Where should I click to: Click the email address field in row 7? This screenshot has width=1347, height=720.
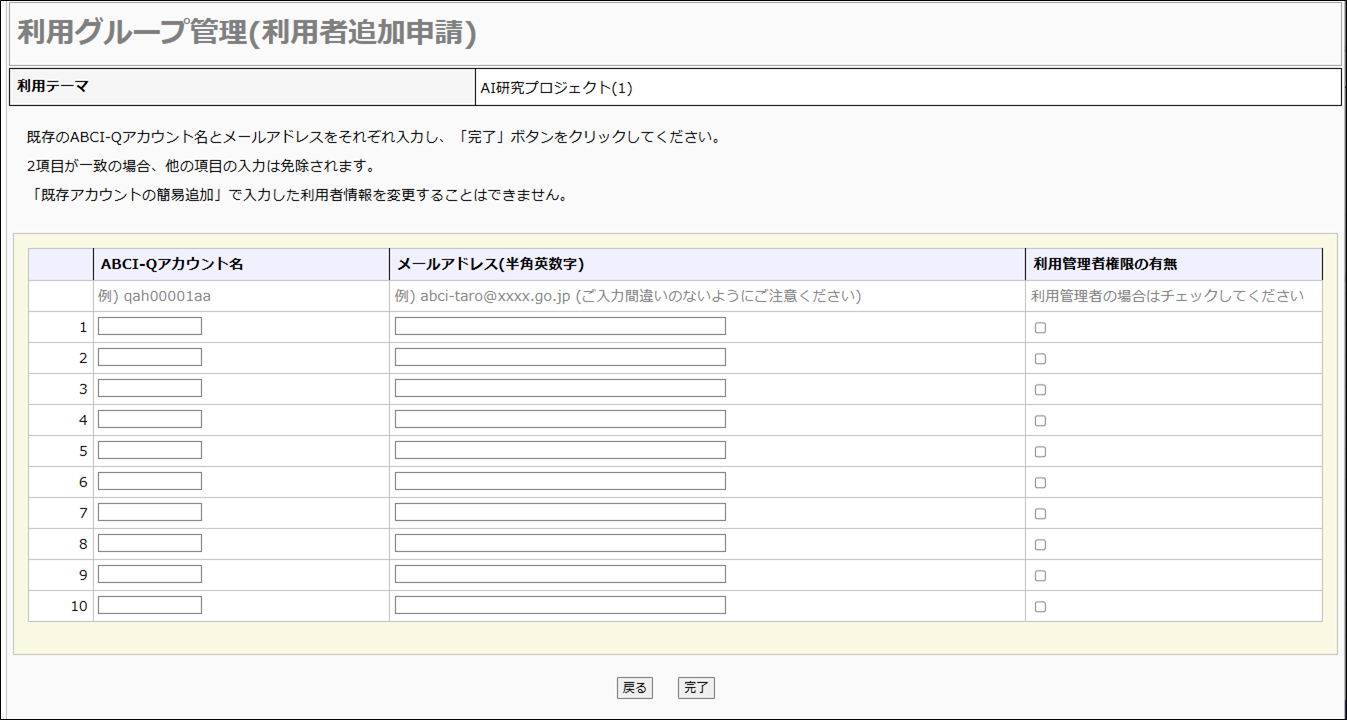click(560, 512)
